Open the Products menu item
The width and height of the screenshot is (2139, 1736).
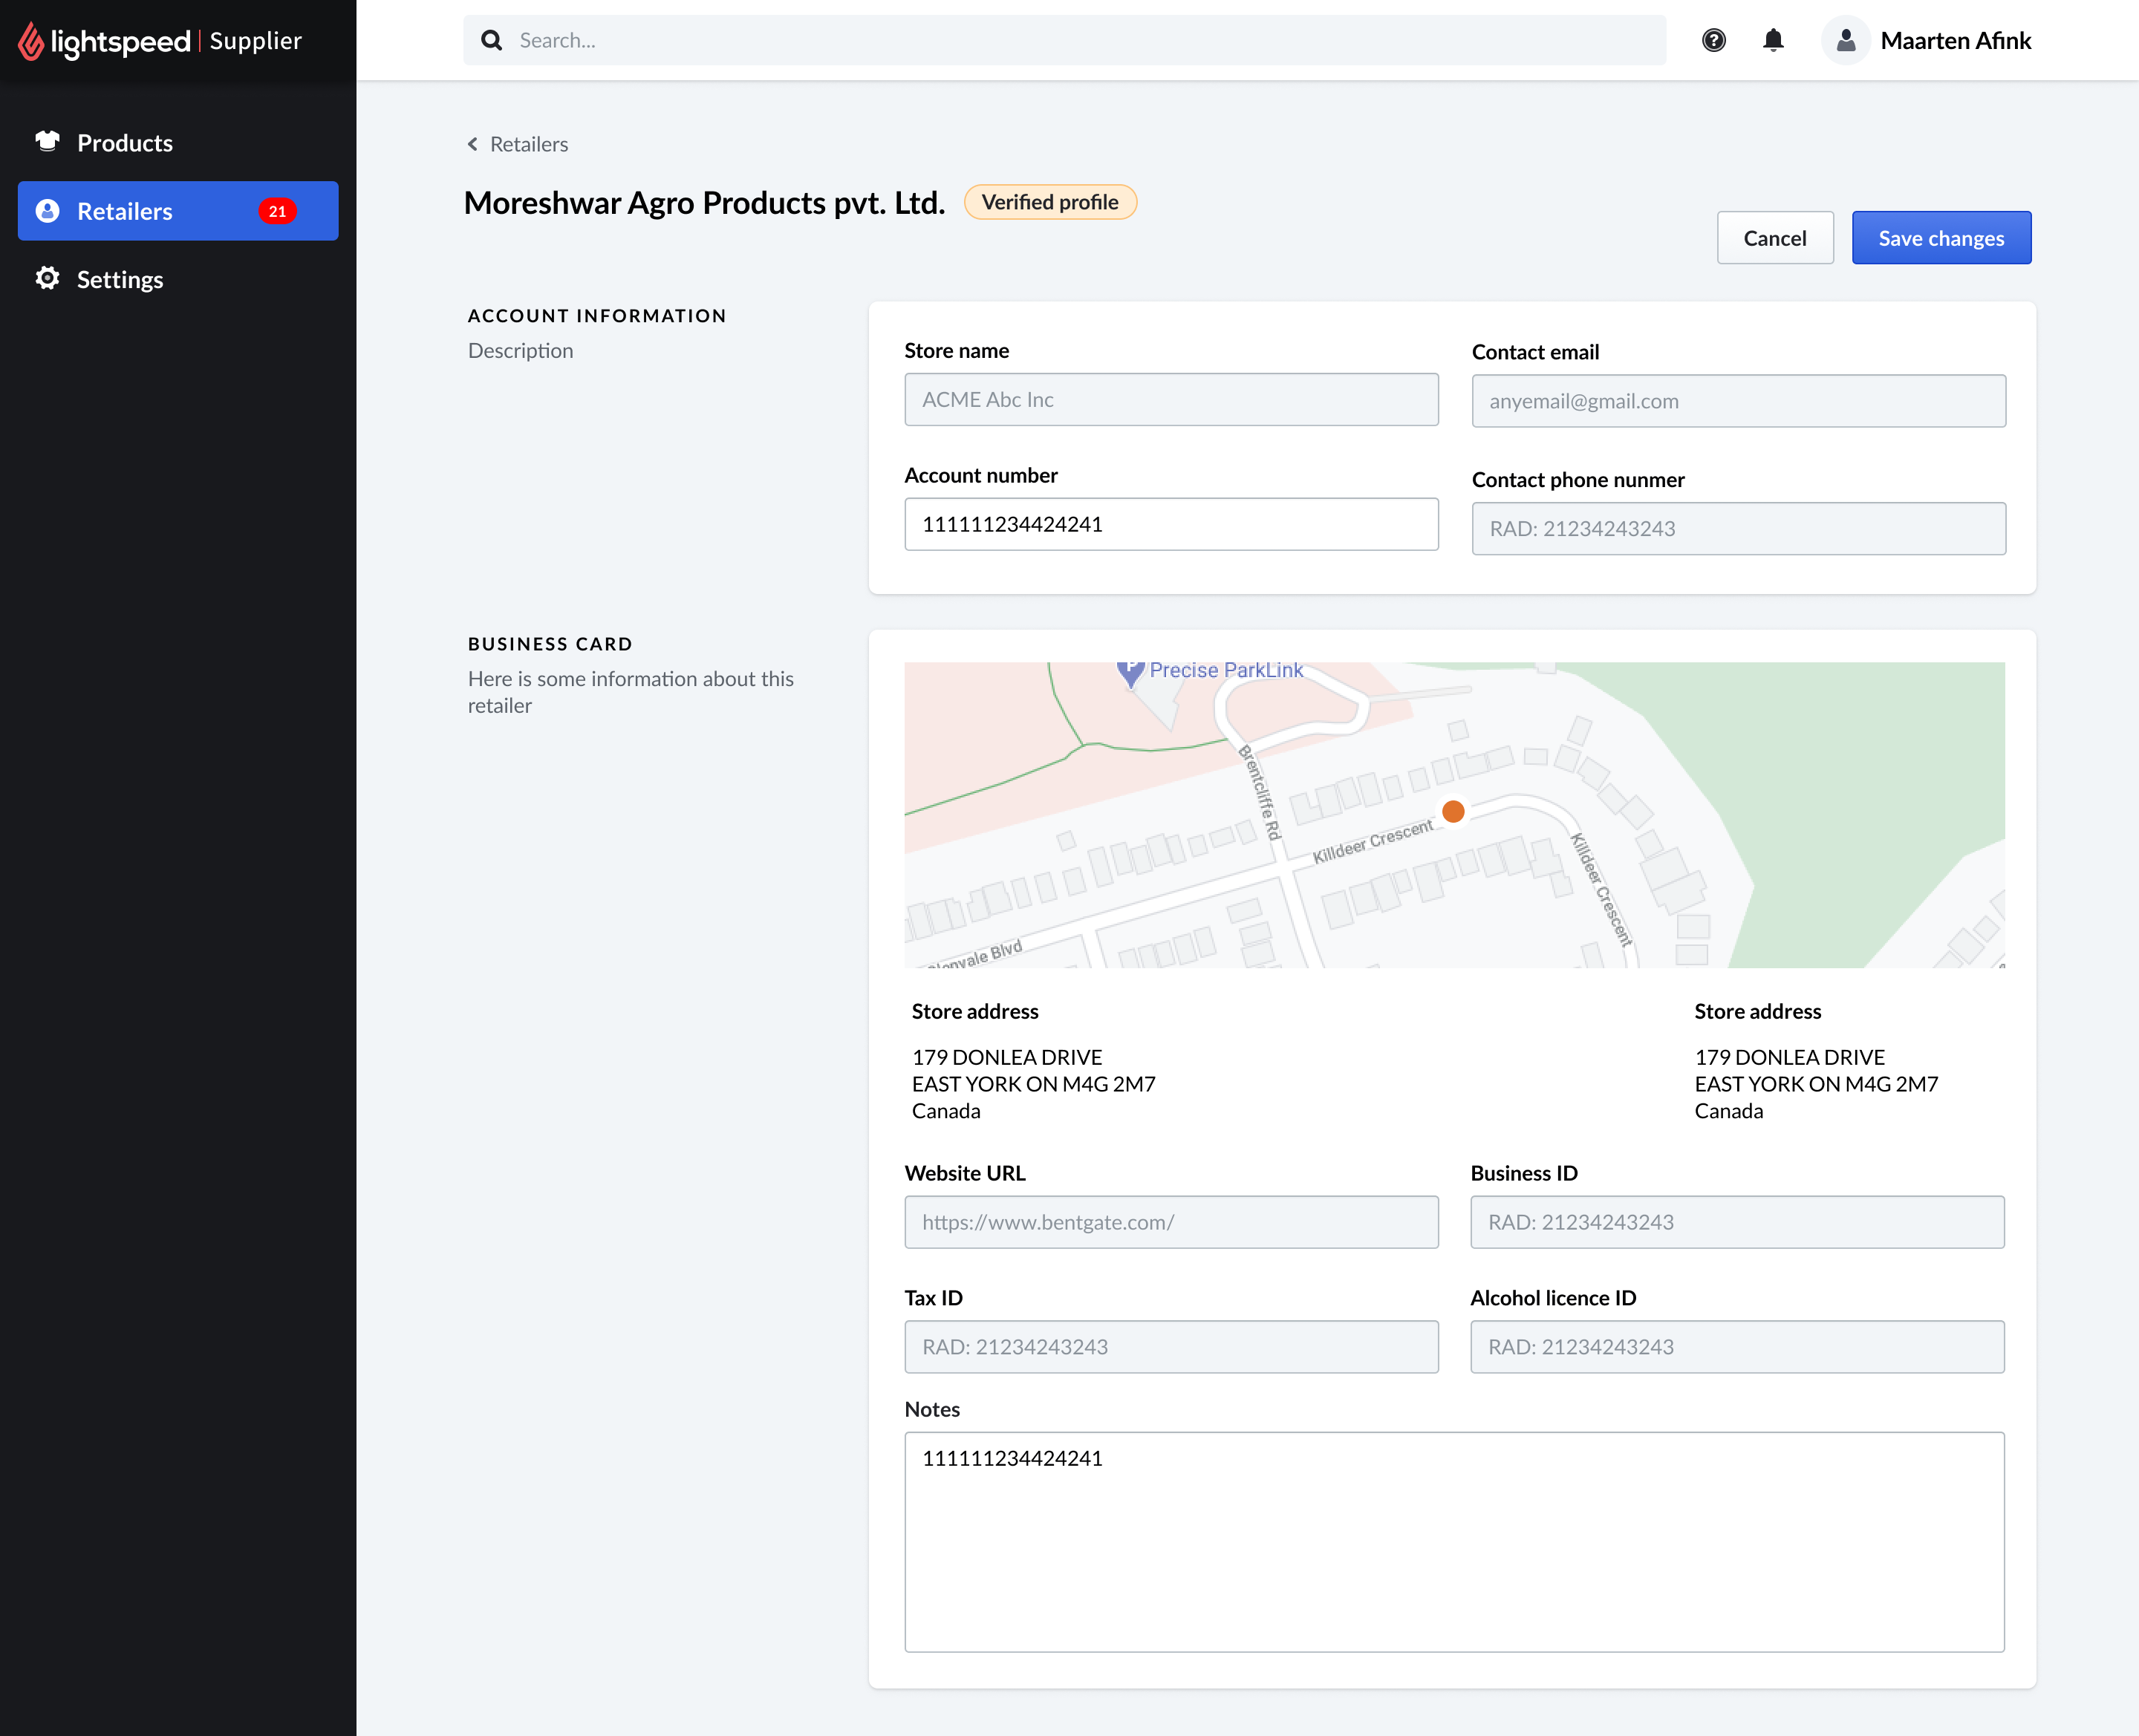coord(178,143)
